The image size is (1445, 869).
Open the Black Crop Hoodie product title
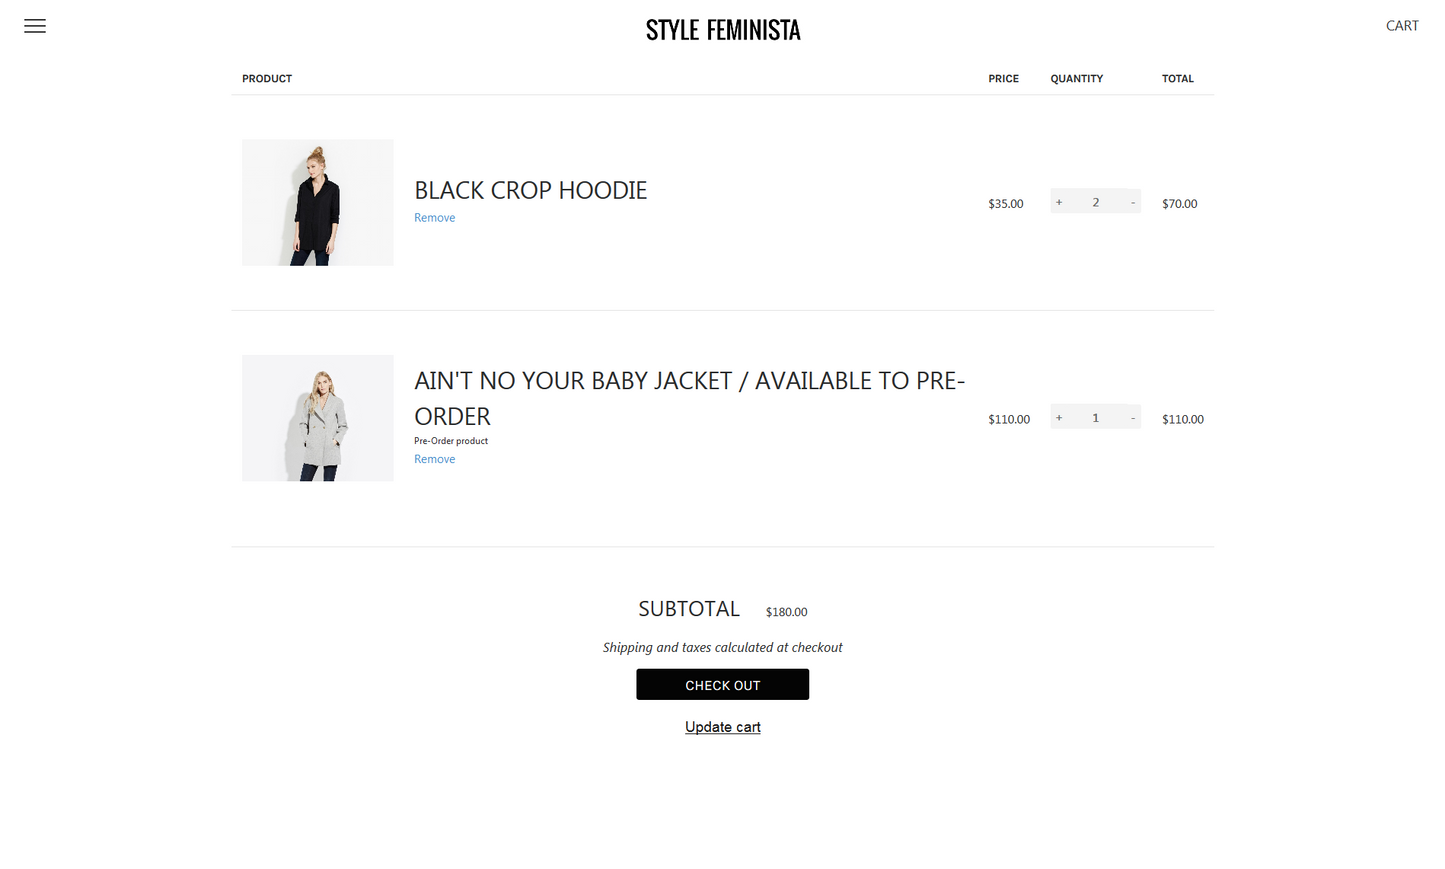pos(530,190)
